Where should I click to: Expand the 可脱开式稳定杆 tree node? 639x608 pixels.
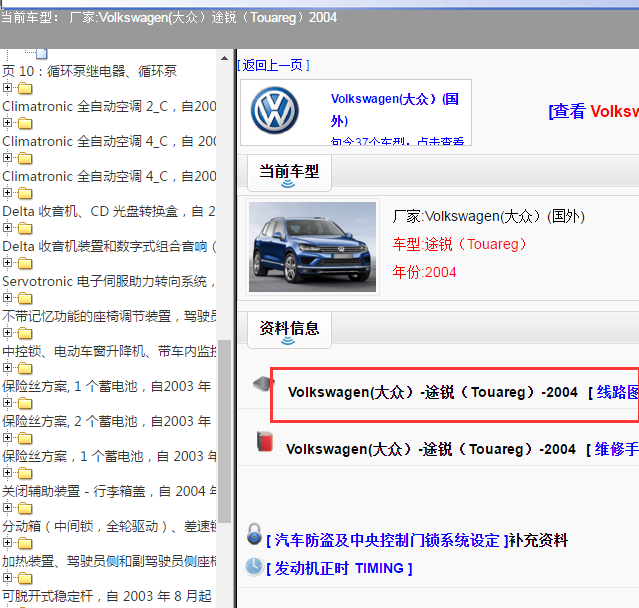[7, 578]
